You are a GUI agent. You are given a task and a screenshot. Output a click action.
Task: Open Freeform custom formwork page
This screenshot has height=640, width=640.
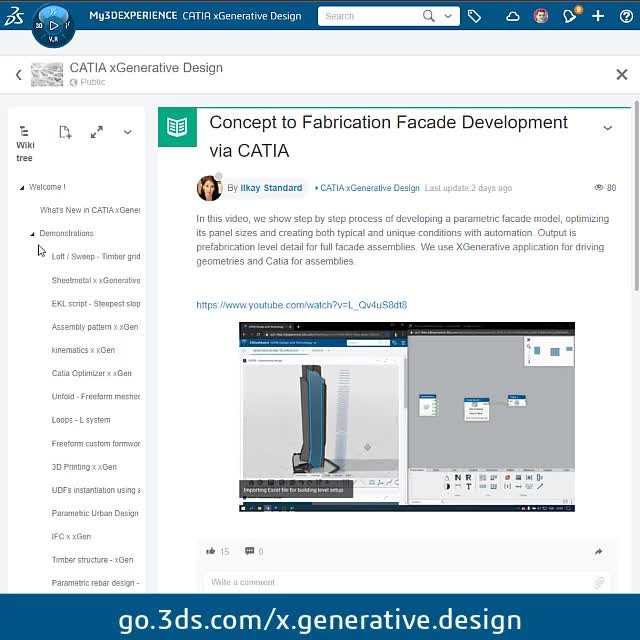[x=96, y=444]
